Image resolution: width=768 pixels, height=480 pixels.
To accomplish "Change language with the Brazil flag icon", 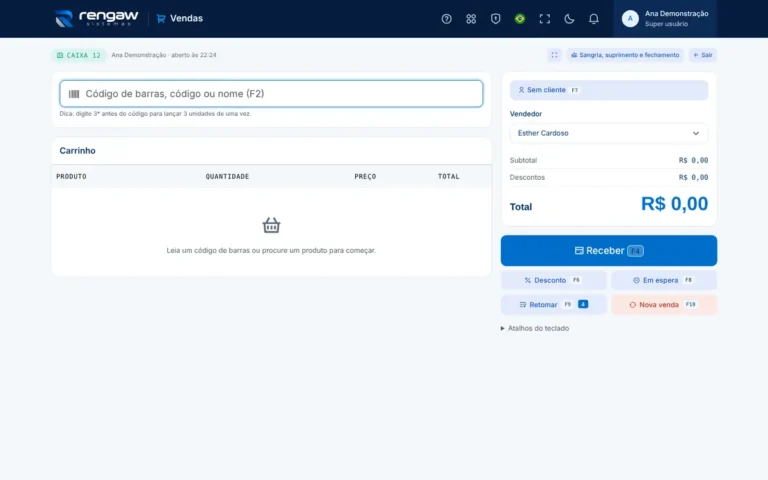I will [520, 19].
